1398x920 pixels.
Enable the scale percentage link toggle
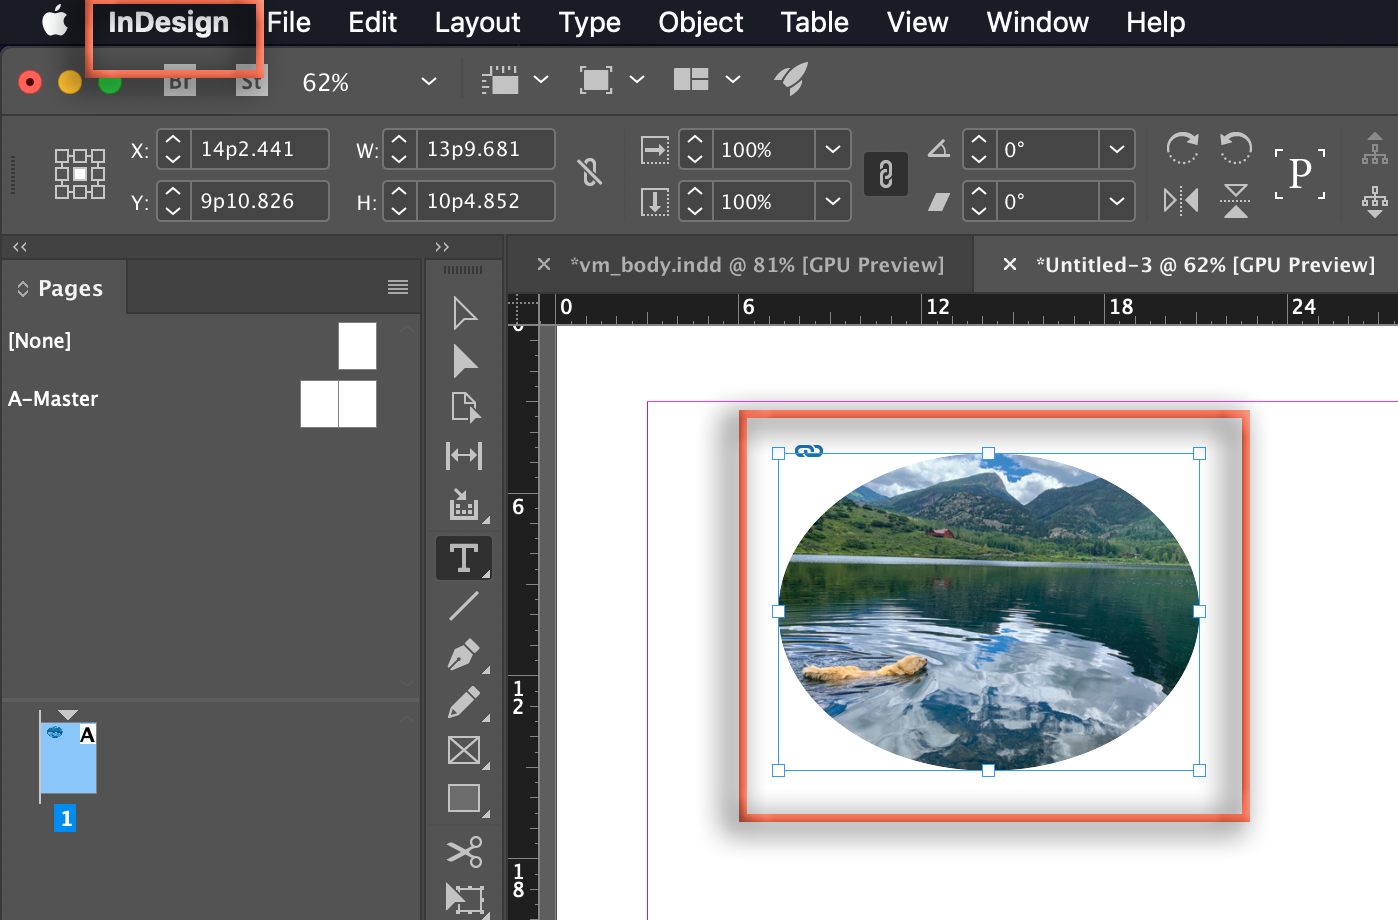[x=885, y=174]
